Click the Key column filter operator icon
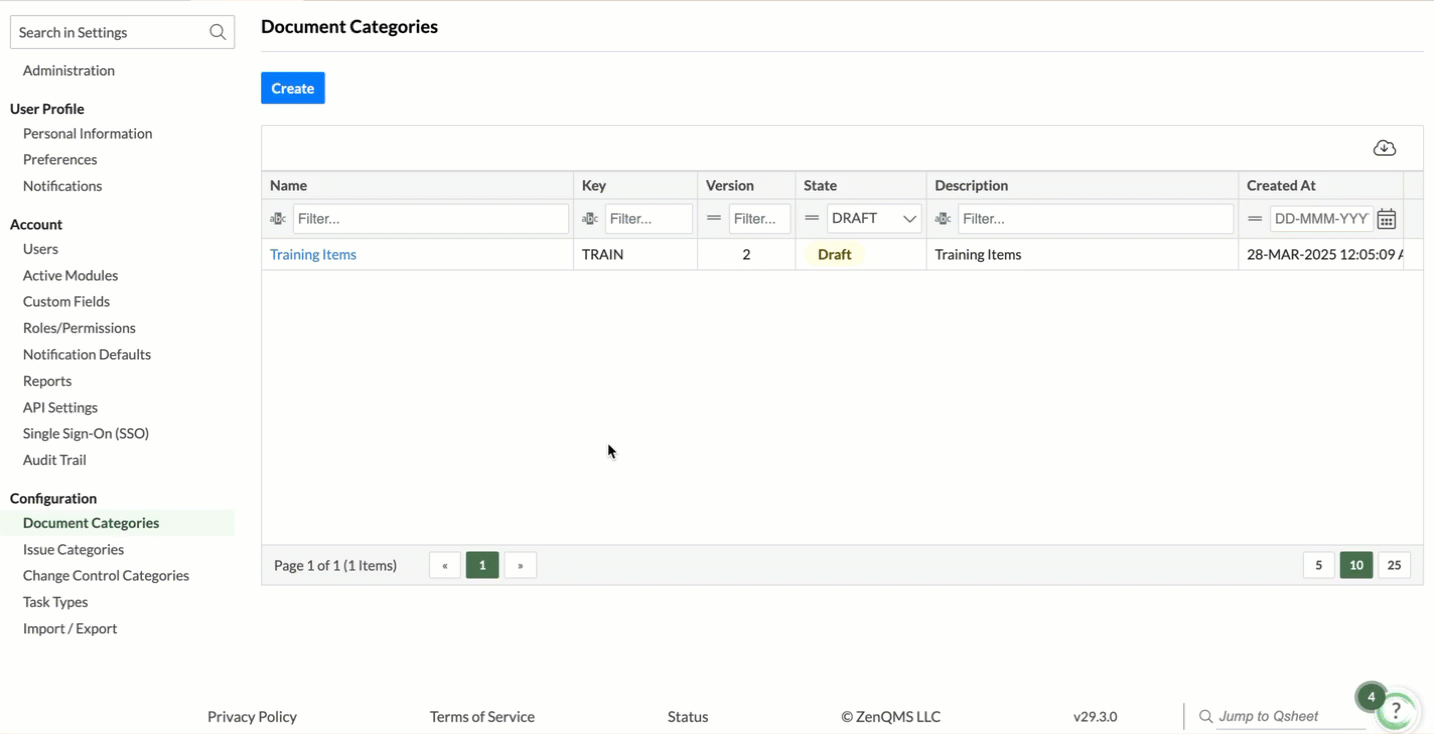The height and width of the screenshot is (734, 1434). tap(590, 219)
